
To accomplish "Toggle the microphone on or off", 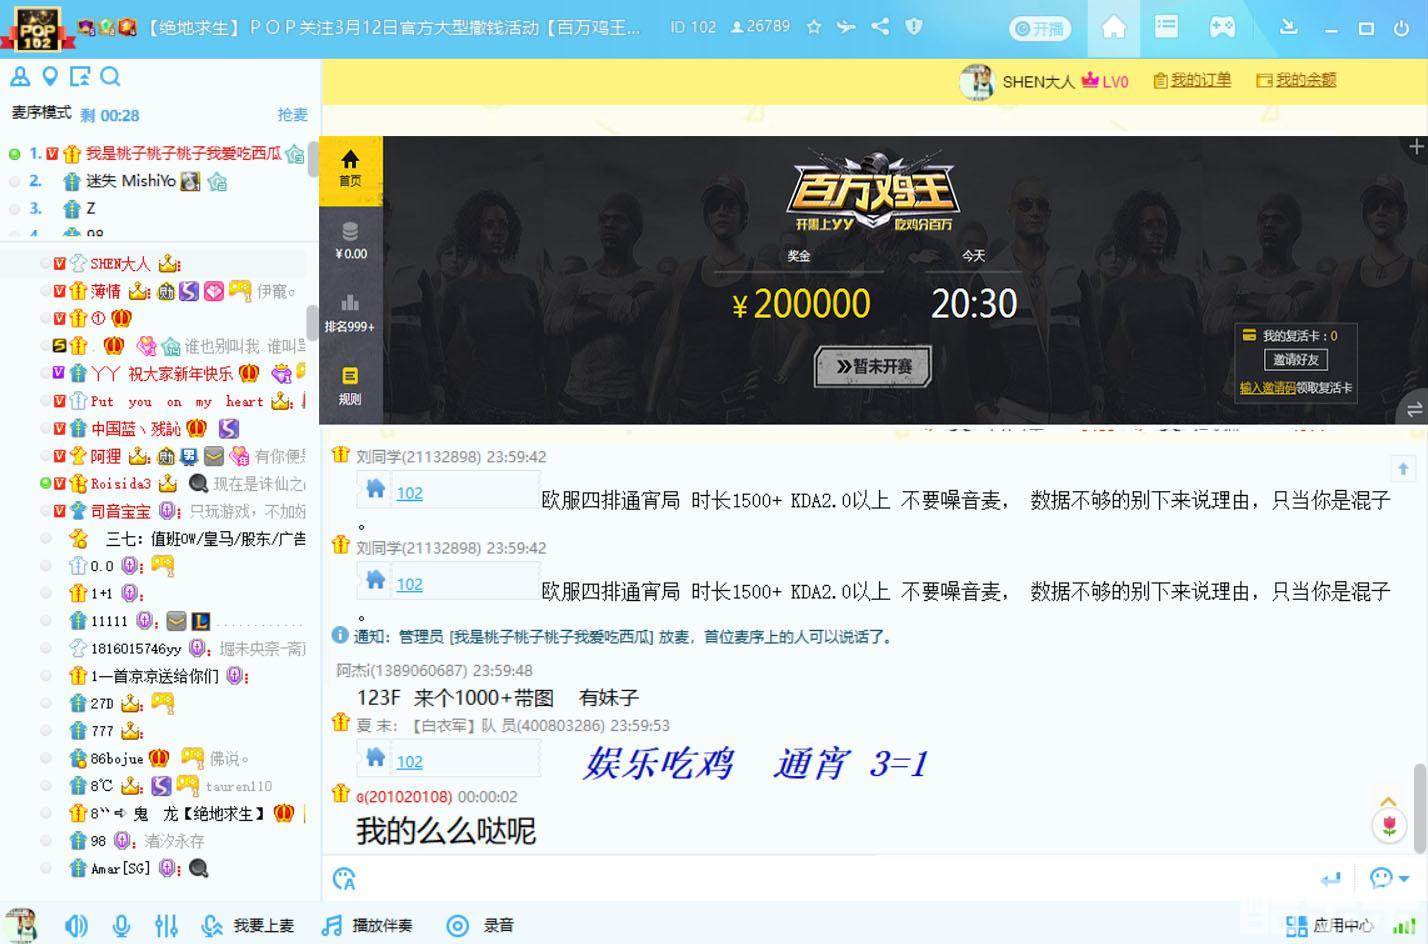I will [x=121, y=926].
